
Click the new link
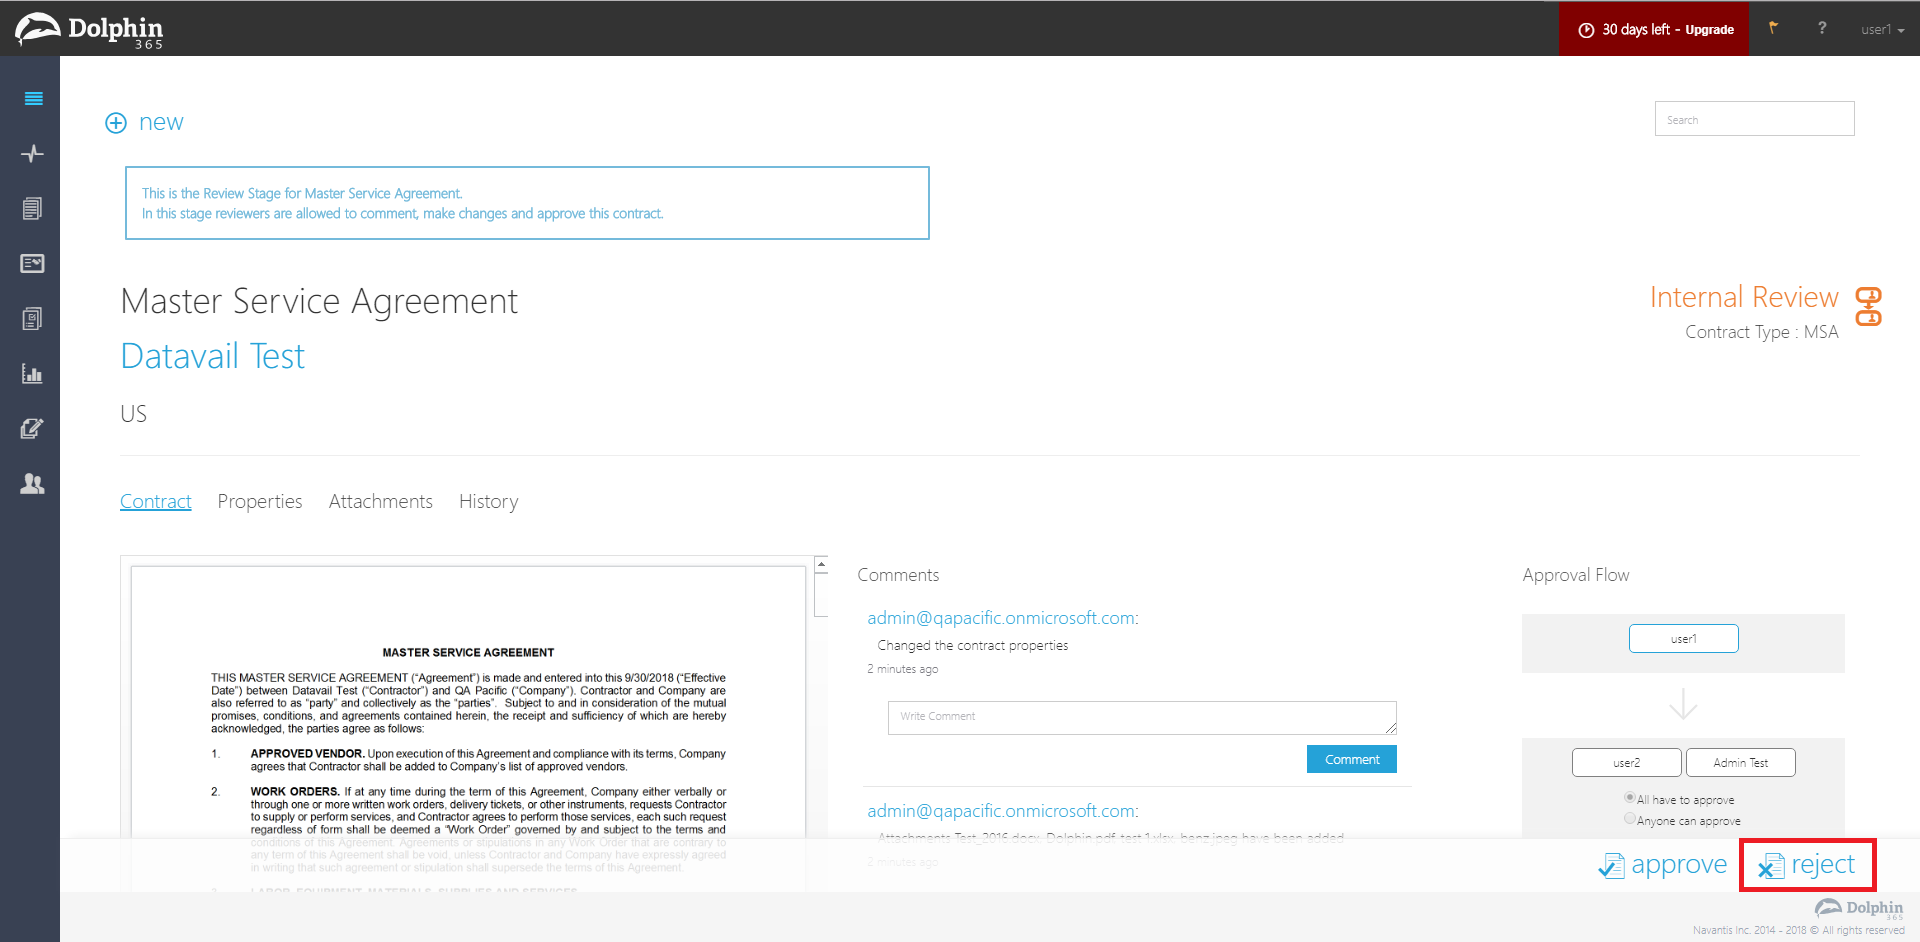[x=161, y=122]
